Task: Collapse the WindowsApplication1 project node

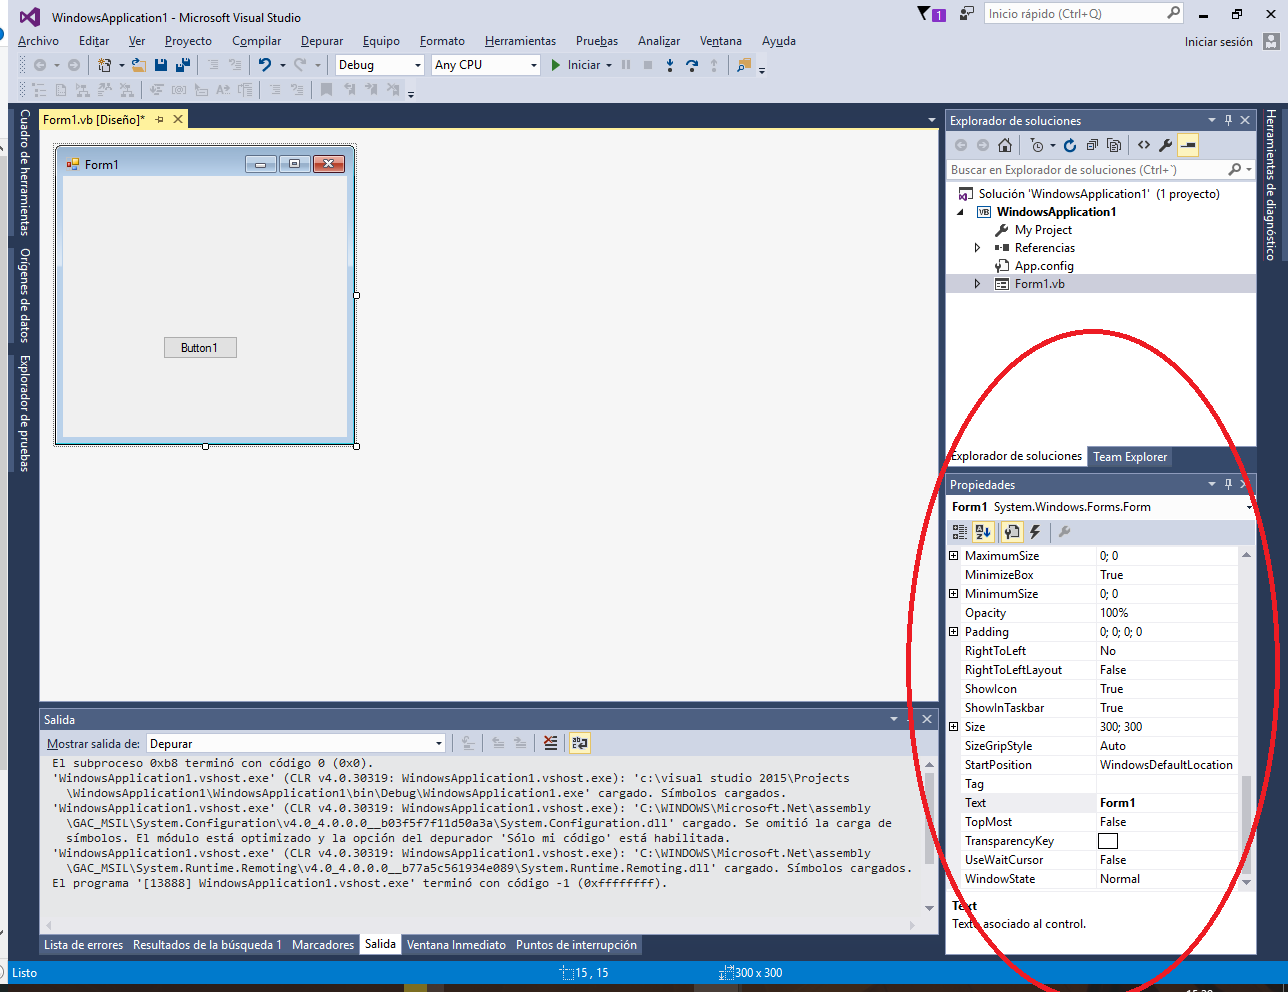Action: (x=961, y=212)
